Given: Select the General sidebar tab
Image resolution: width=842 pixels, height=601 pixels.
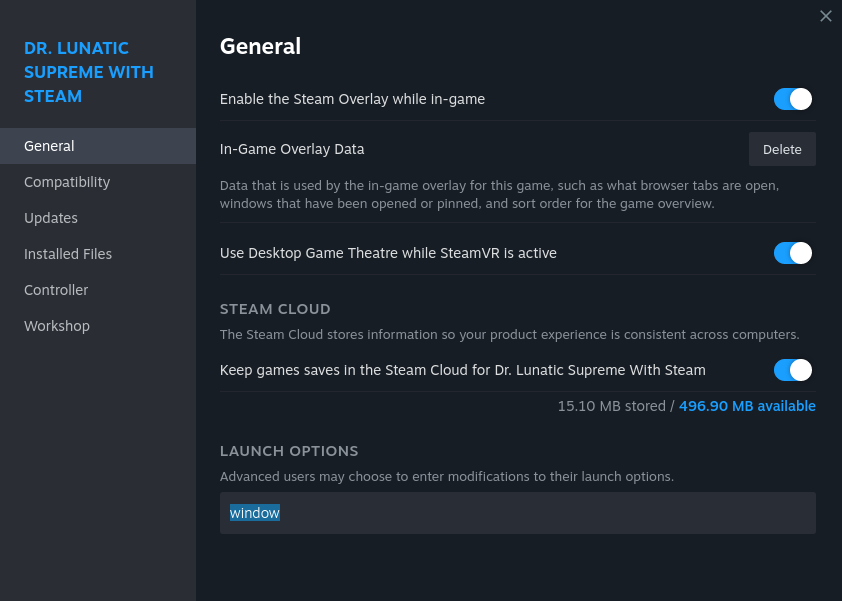Looking at the screenshot, I should pyautogui.click(x=50, y=146).
